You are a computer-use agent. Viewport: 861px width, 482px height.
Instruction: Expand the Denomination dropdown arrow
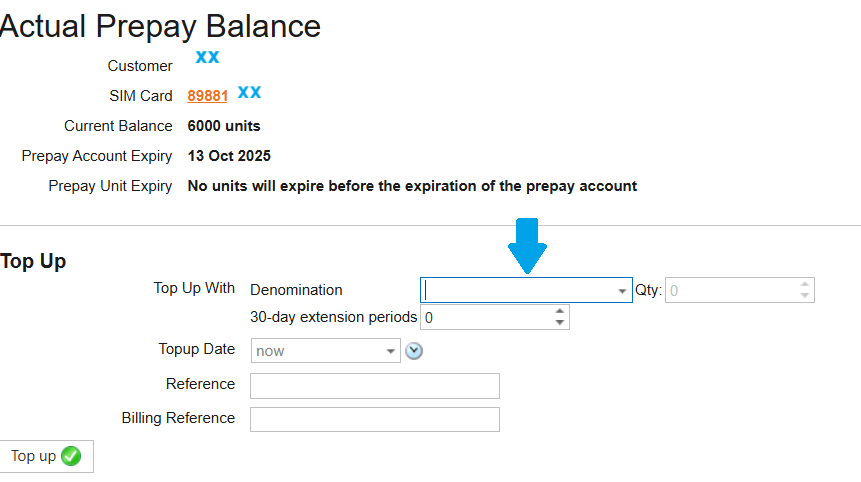(621, 291)
